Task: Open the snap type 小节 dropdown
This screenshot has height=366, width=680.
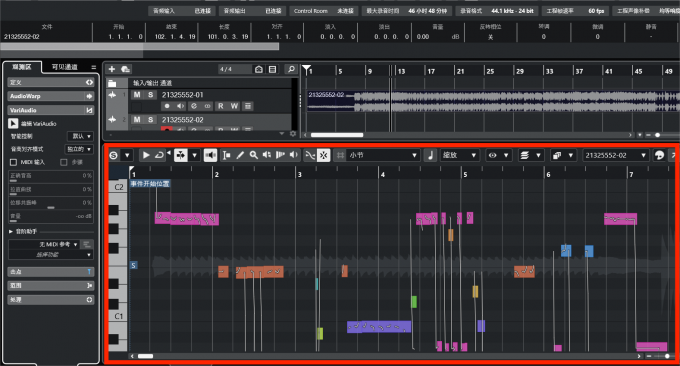Action: (x=383, y=155)
